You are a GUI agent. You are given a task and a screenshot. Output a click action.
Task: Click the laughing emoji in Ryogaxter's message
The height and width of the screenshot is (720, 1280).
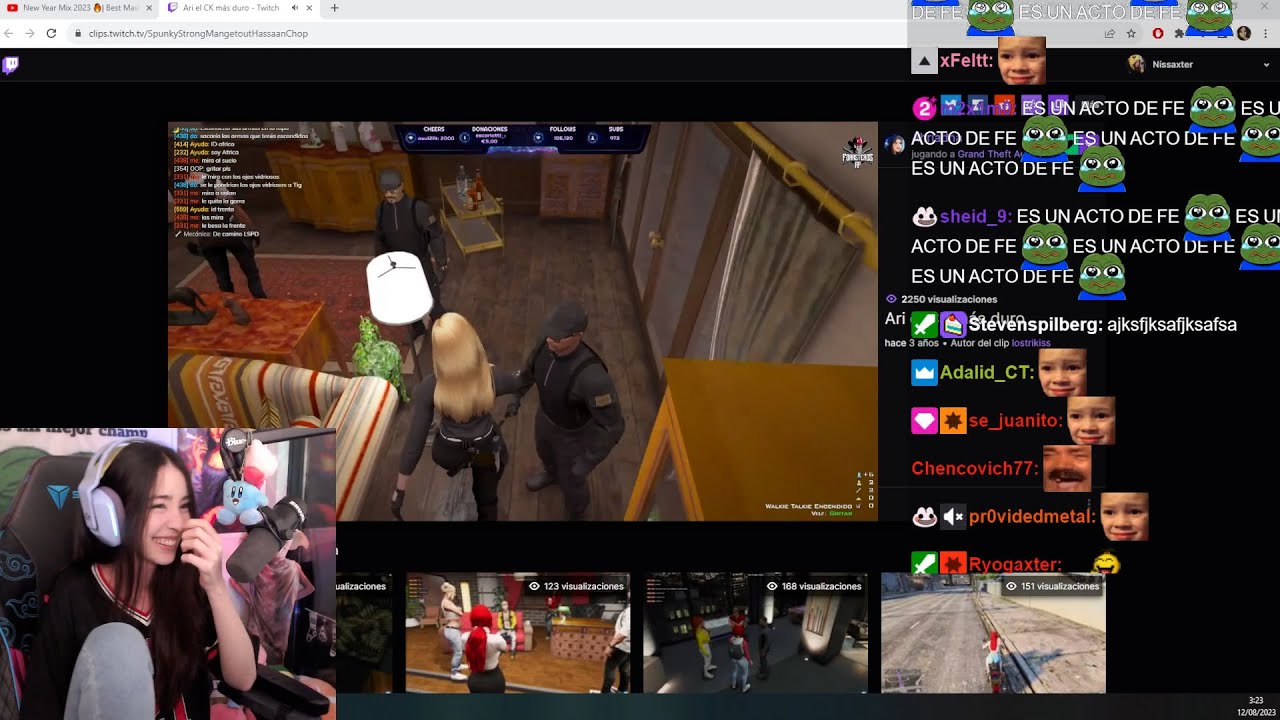[x=1106, y=564]
